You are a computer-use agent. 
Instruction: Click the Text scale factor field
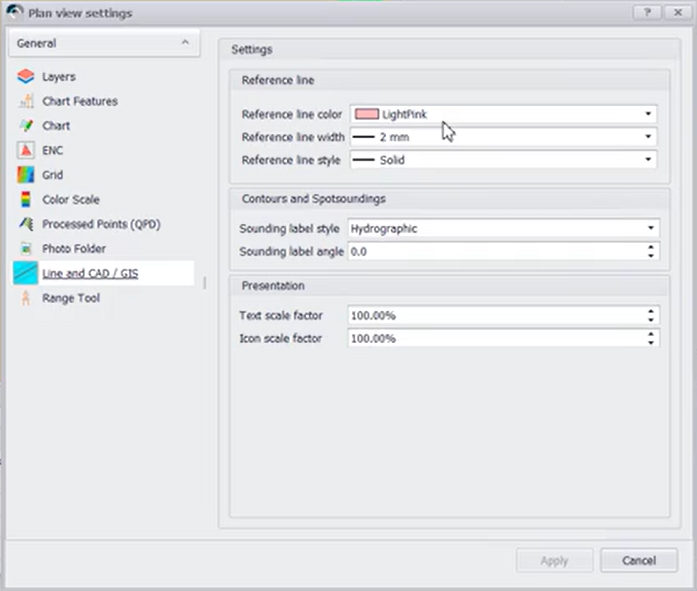click(495, 316)
